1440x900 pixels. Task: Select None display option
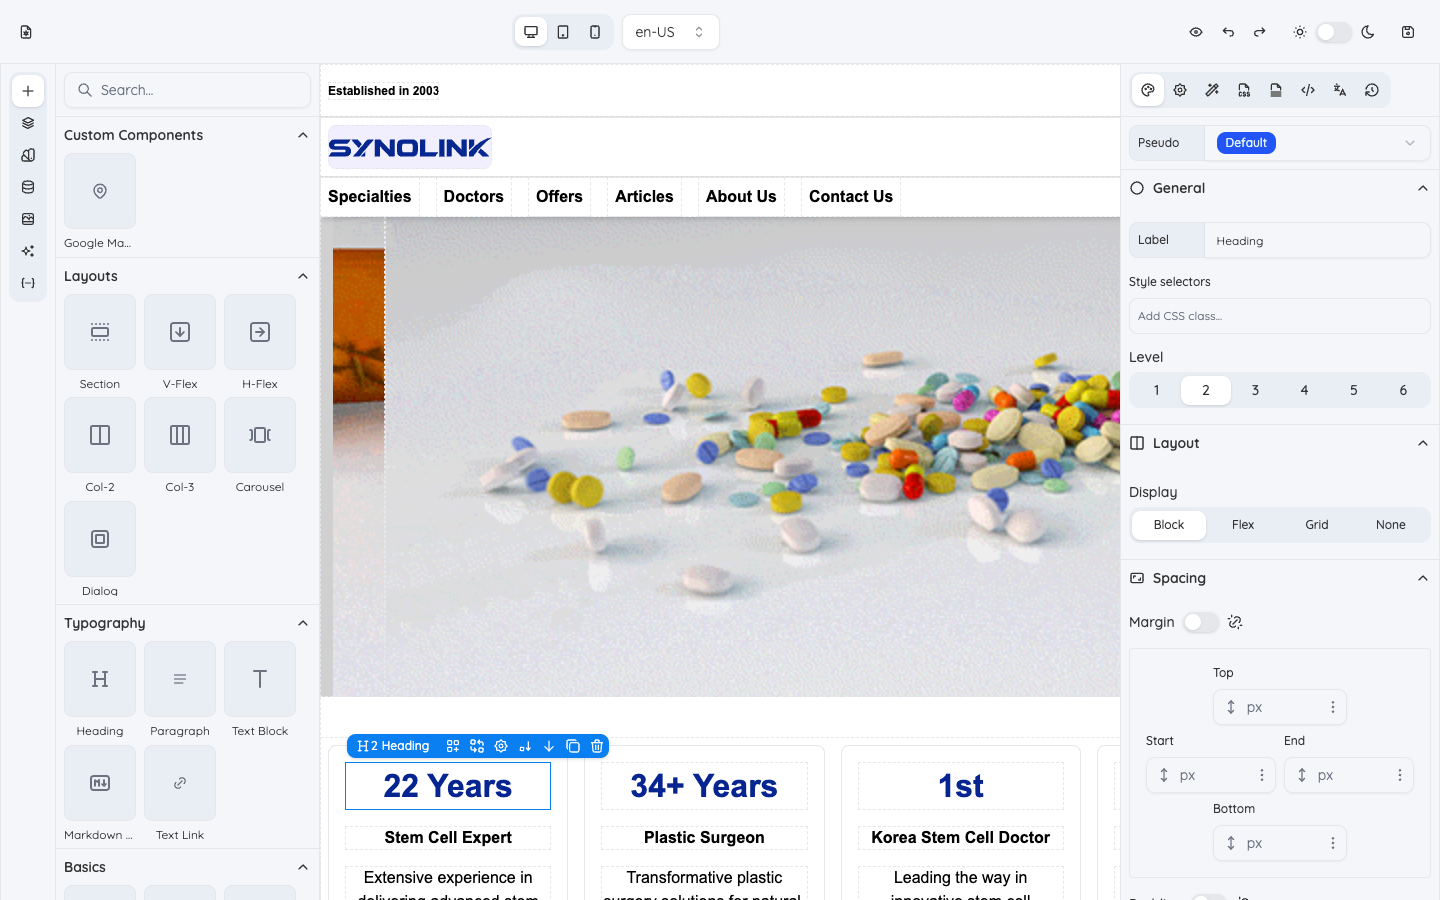1391,525
